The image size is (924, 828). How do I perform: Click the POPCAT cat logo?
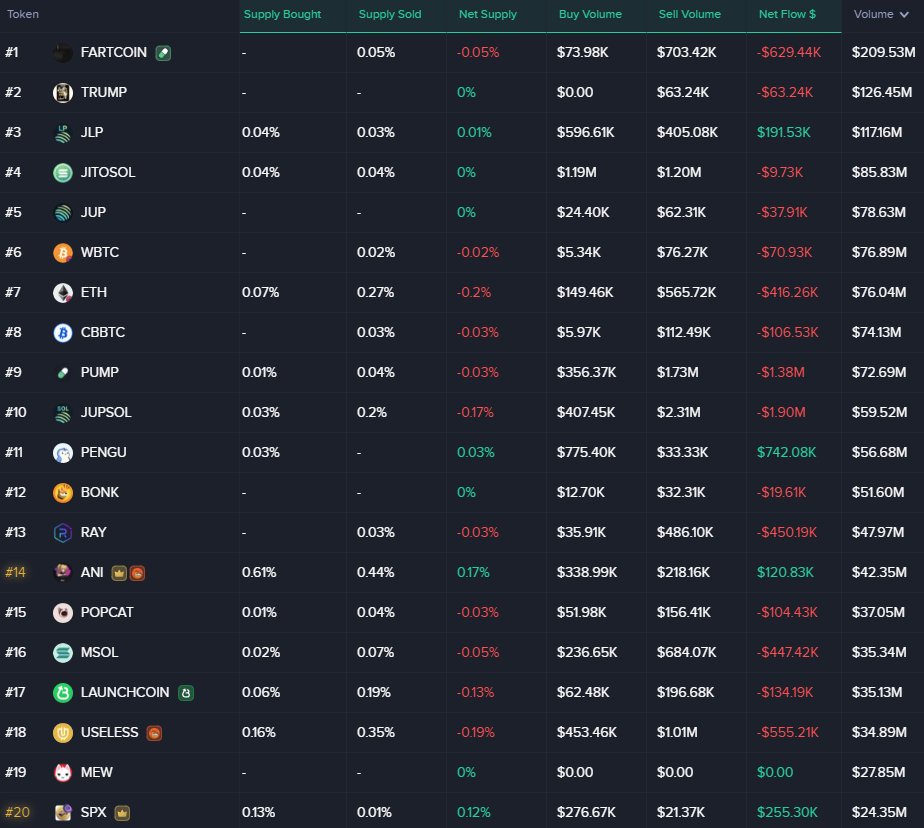click(62, 613)
